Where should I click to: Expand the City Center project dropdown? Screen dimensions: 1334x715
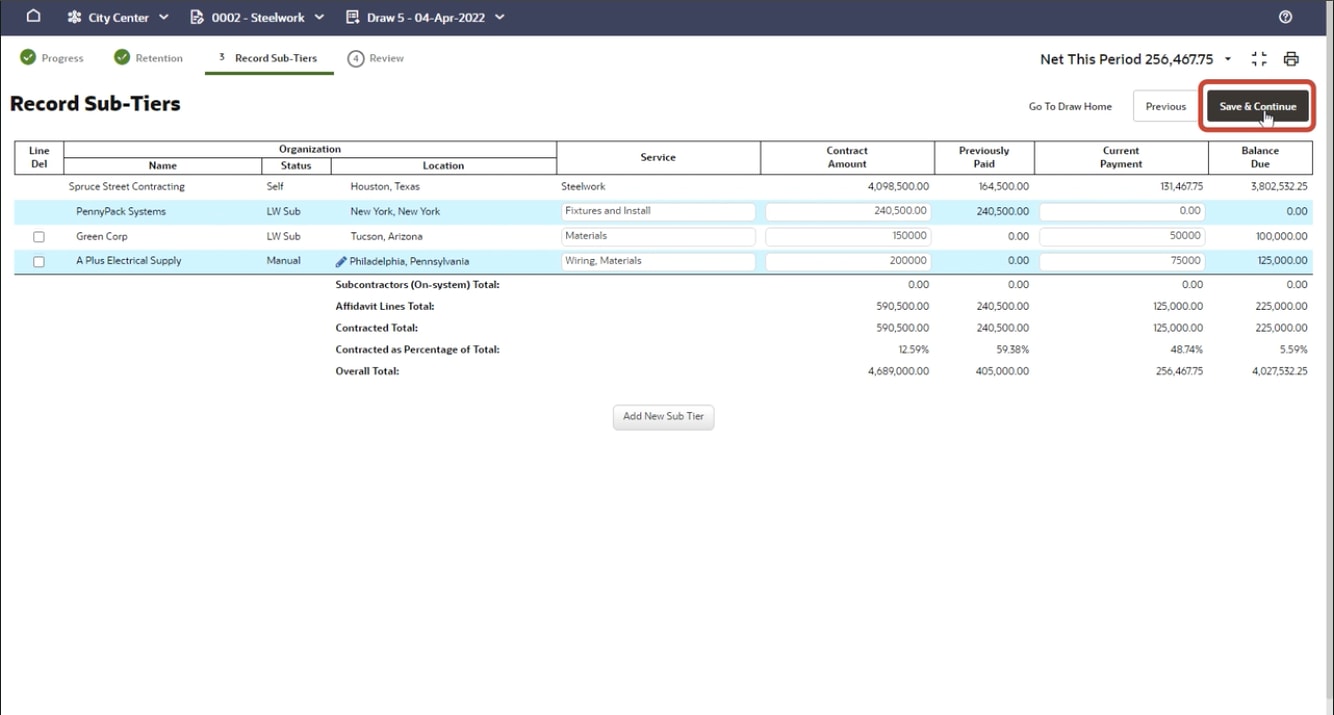pyautogui.click(x=164, y=18)
